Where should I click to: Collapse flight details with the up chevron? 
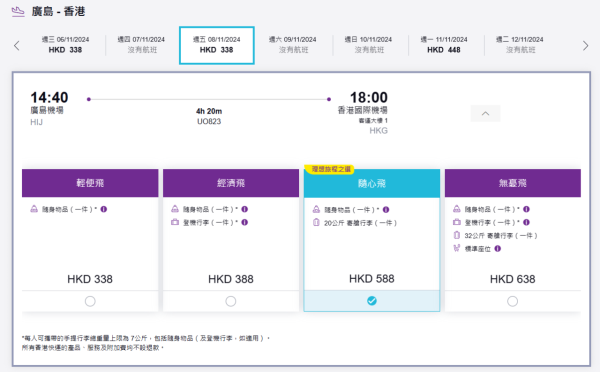click(485, 113)
